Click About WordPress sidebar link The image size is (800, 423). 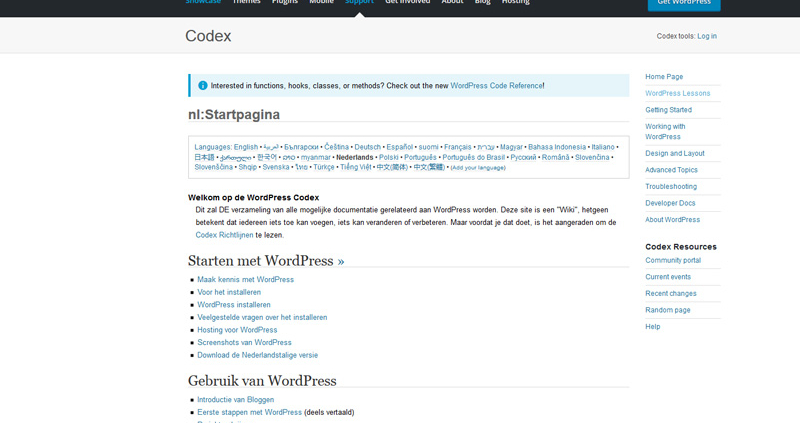pos(672,219)
